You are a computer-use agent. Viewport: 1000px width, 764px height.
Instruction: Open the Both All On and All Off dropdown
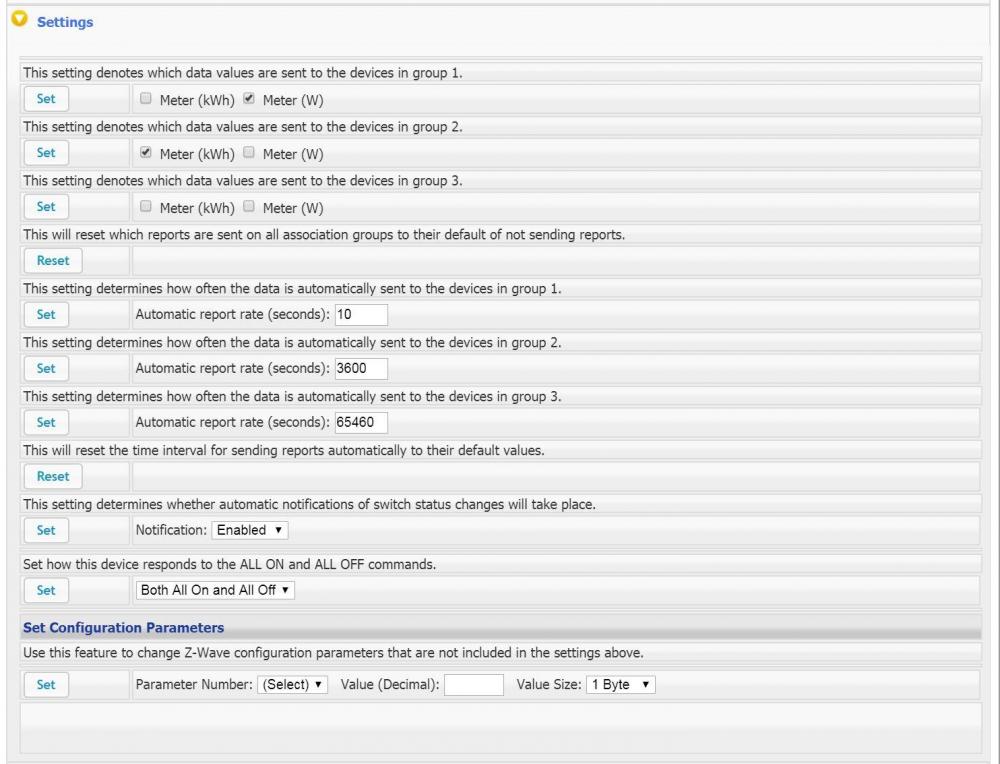click(216, 590)
